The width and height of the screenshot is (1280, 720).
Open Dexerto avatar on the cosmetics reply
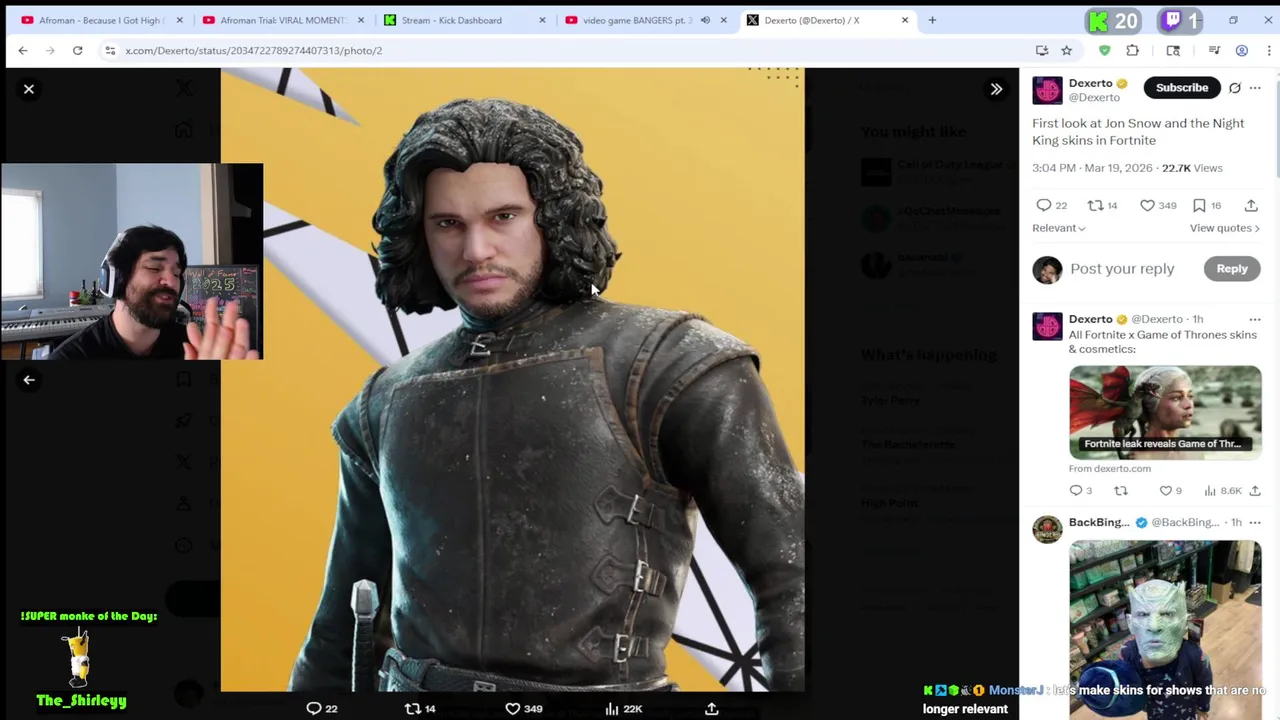(x=1047, y=326)
